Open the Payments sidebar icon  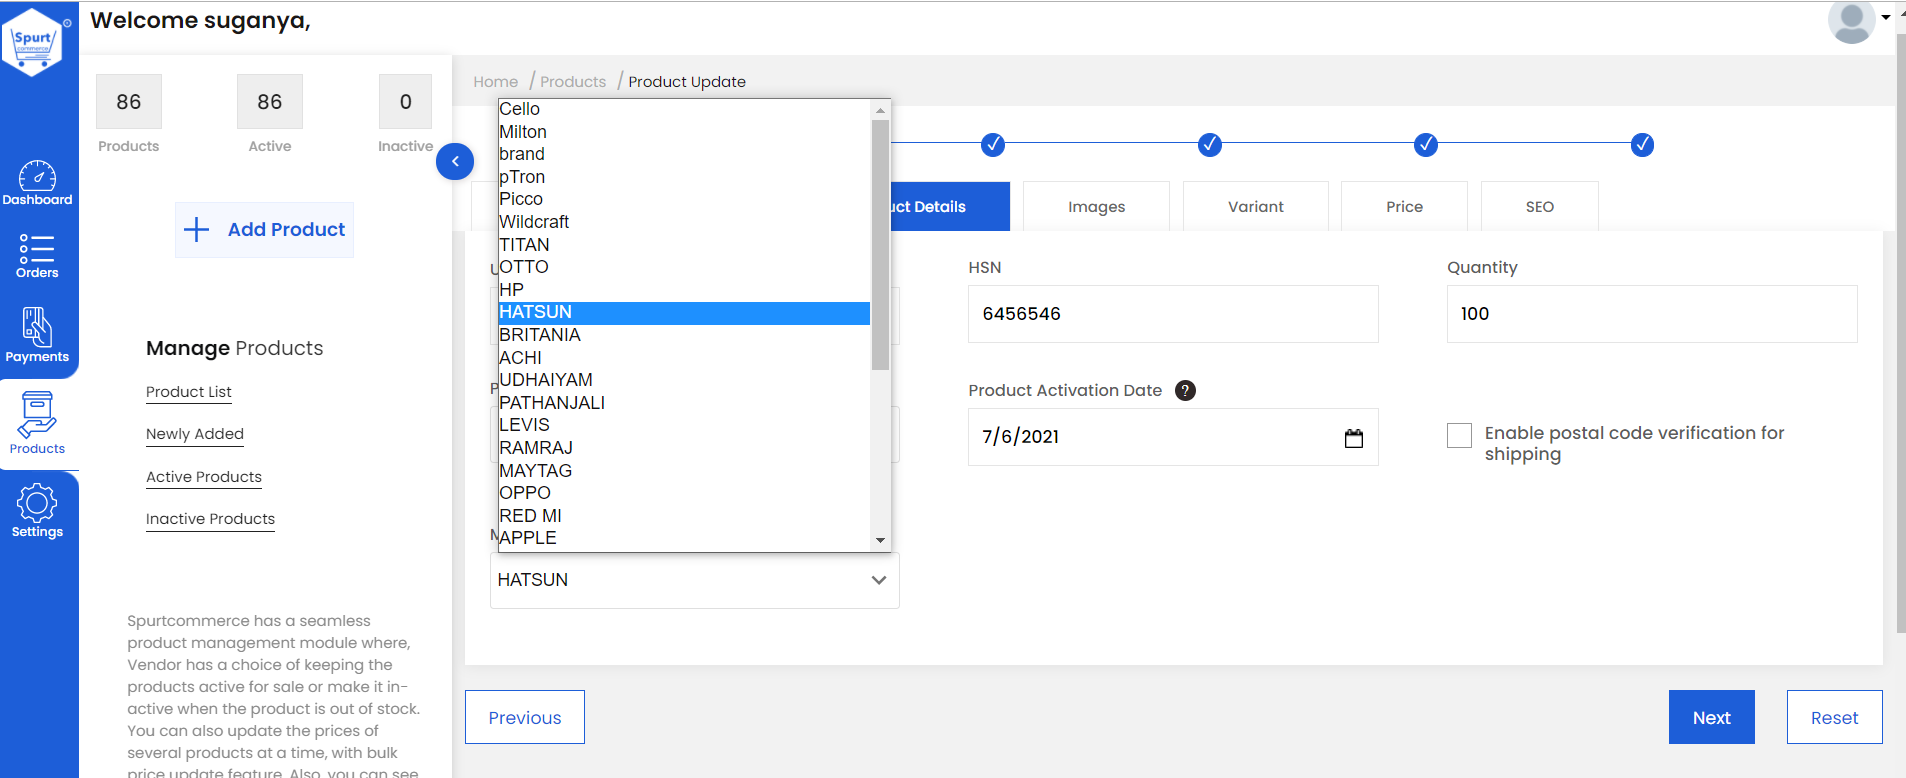coord(37,335)
